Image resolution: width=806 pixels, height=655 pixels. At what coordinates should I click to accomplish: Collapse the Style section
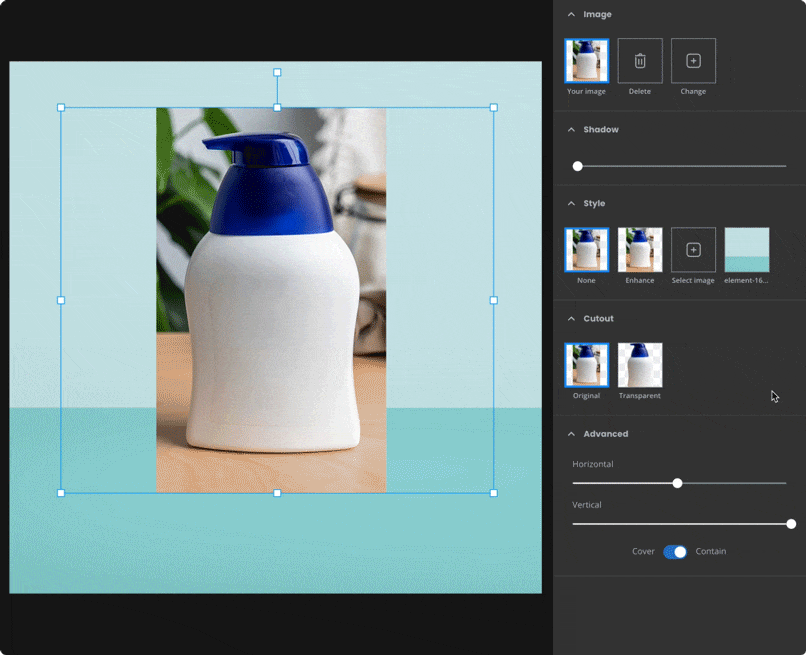pos(571,203)
